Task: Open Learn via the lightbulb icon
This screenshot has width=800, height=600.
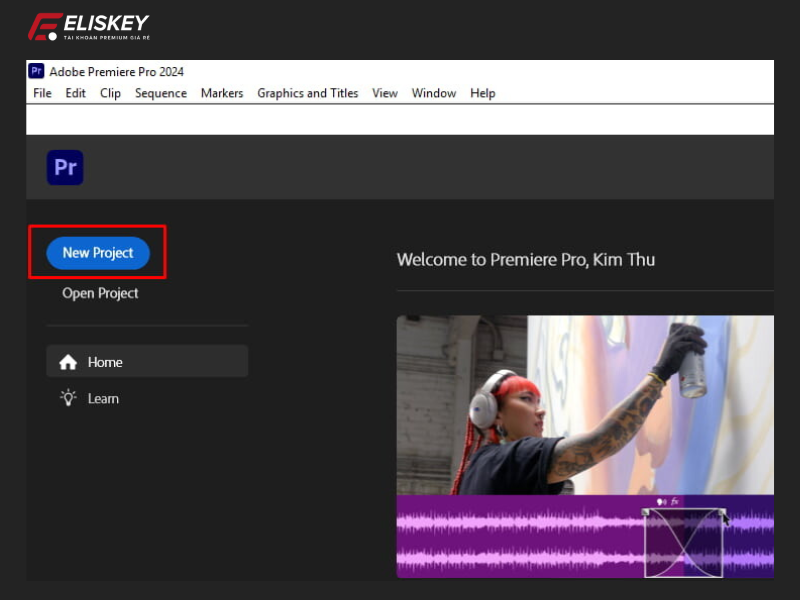Action: pos(68,398)
